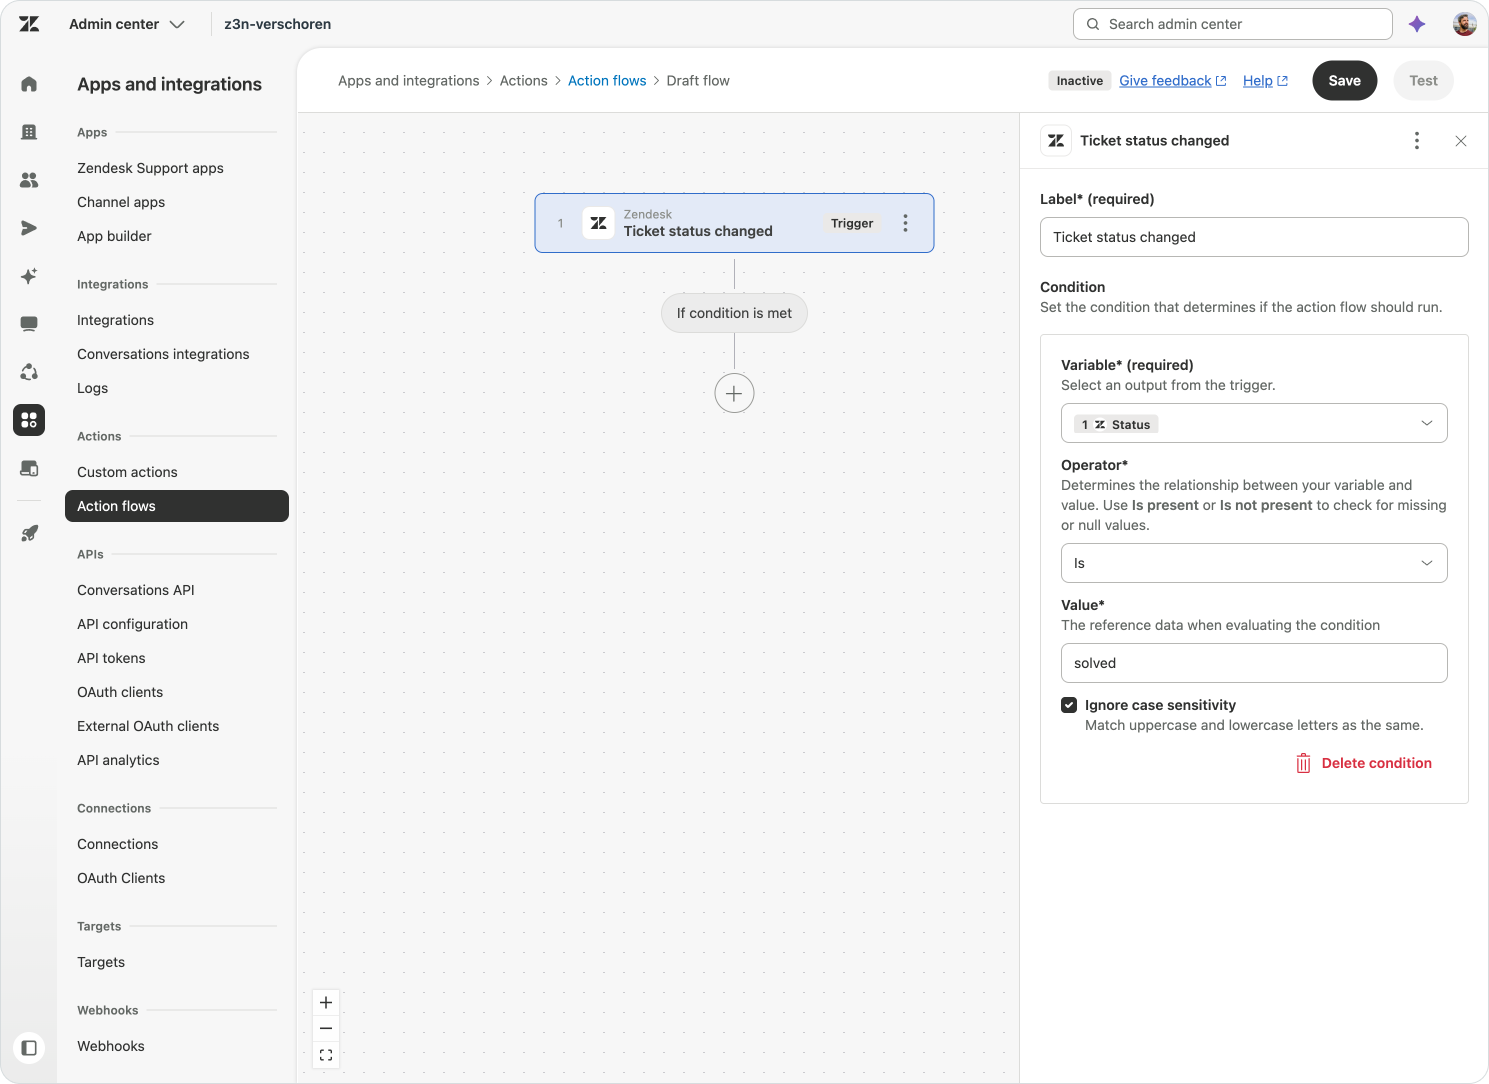1489x1084 pixels.
Task: Open the Home icon in left rail
Action: click(x=29, y=84)
